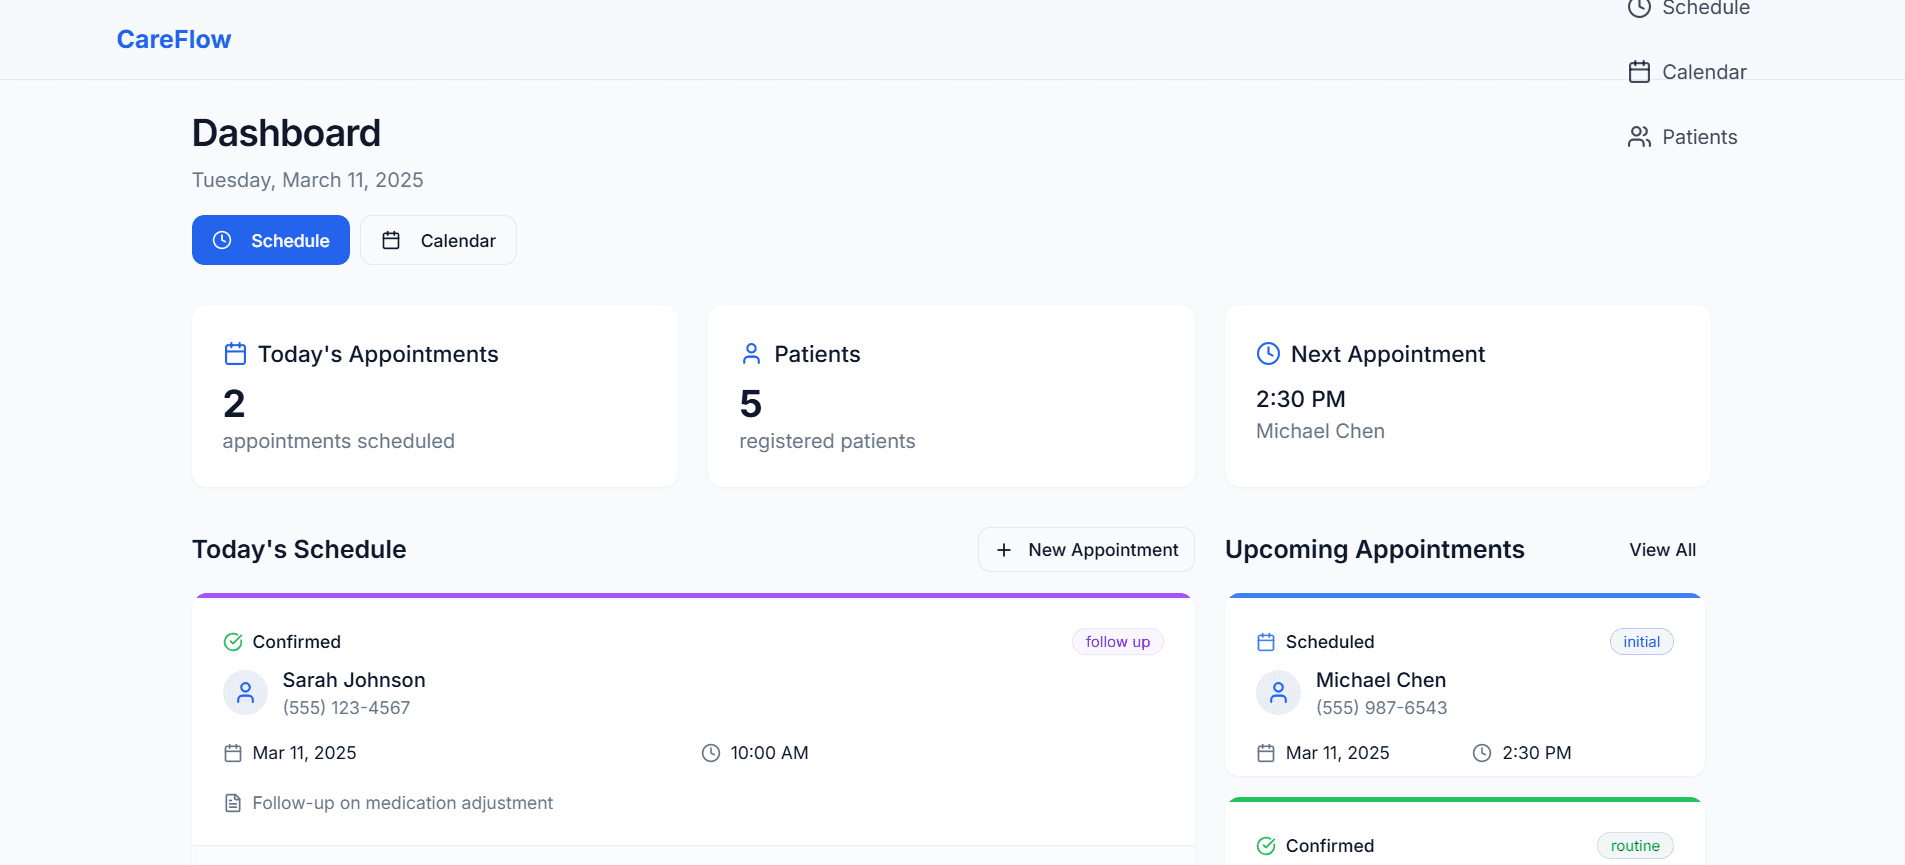Open Sarah Johnson's name
This screenshot has width=1905, height=865.
(354, 680)
